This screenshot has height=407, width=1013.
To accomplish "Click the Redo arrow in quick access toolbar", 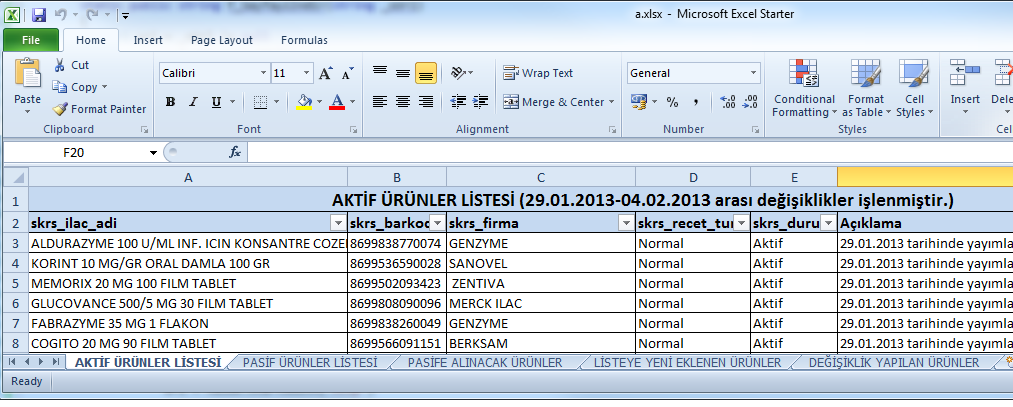I will pos(90,14).
